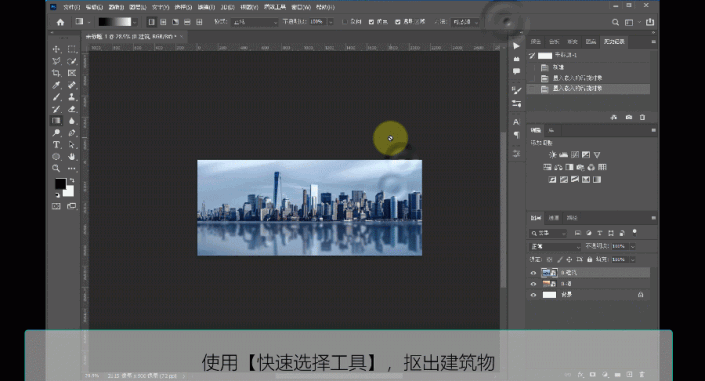Viewport: 705px width, 381px height.
Task: Open the search magnifier at top right
Action: click(x=615, y=22)
